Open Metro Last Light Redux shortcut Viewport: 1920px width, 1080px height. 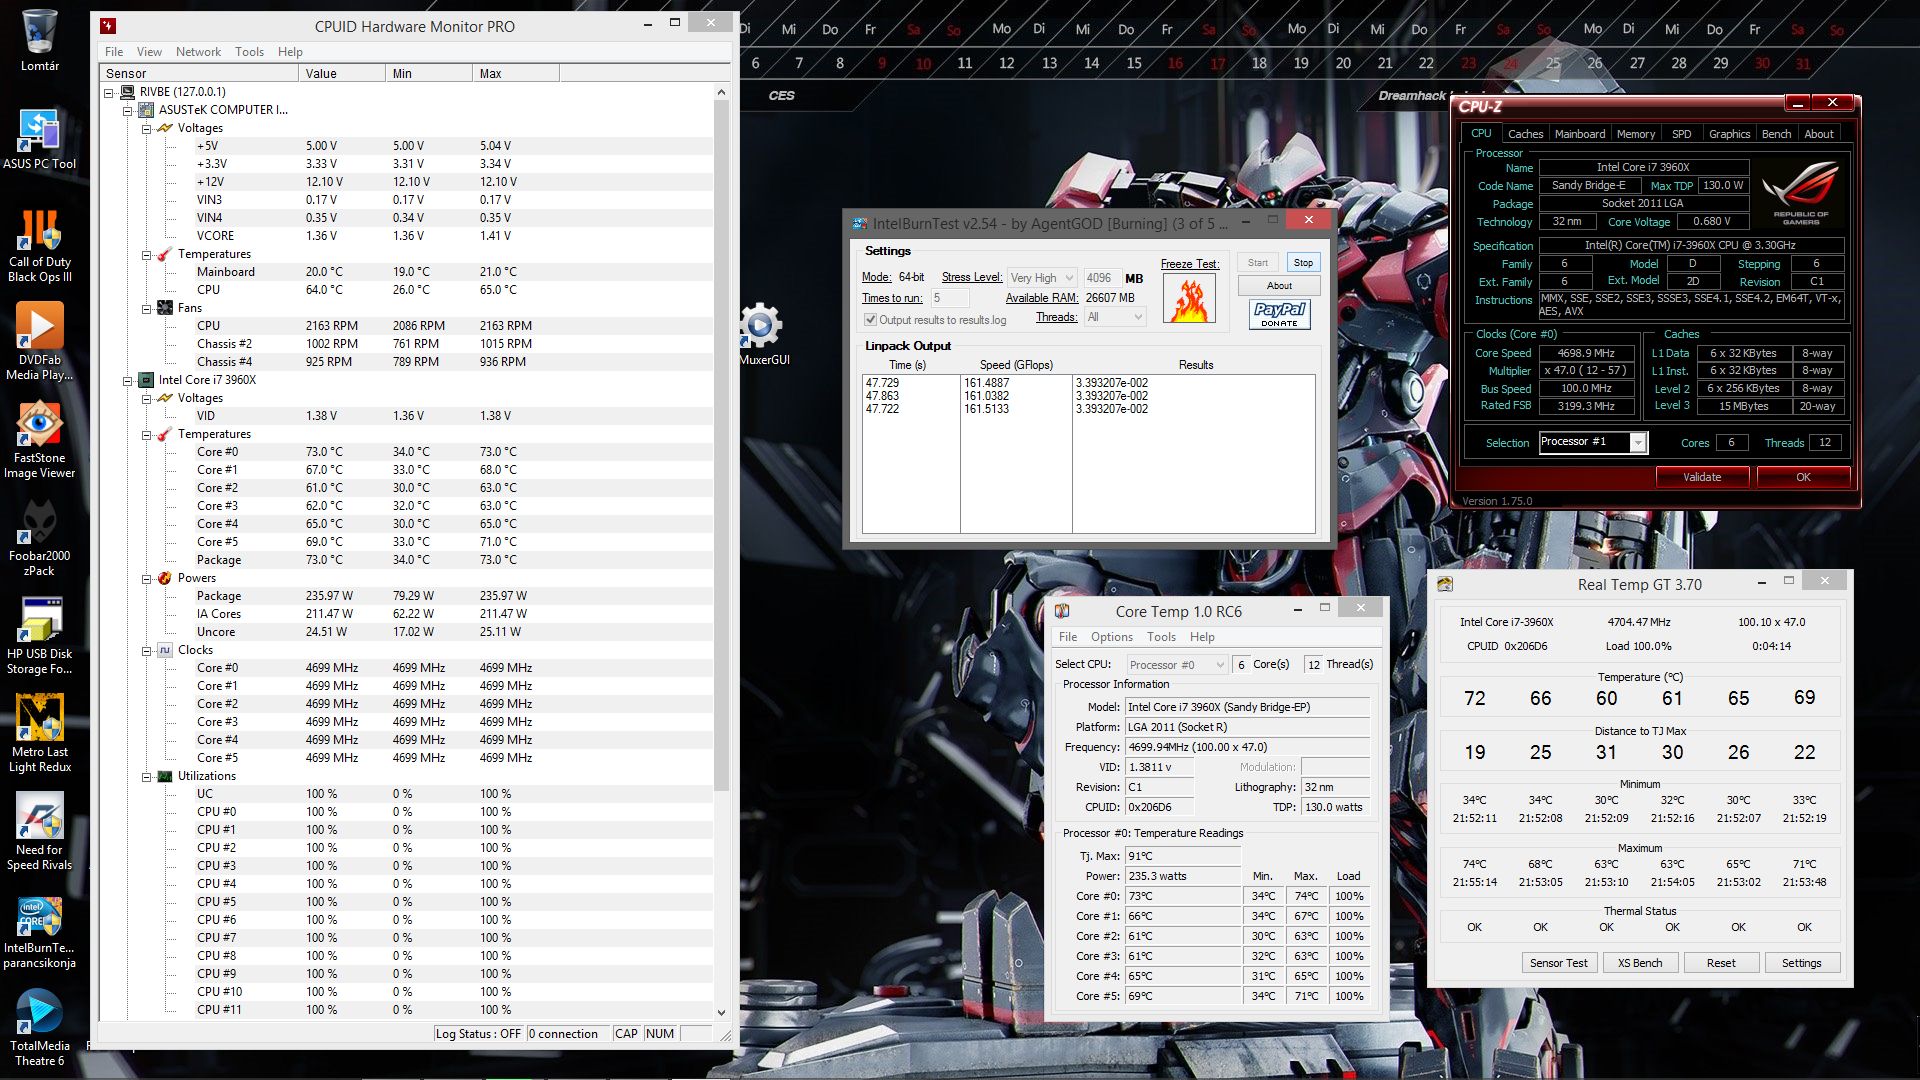click(x=39, y=734)
